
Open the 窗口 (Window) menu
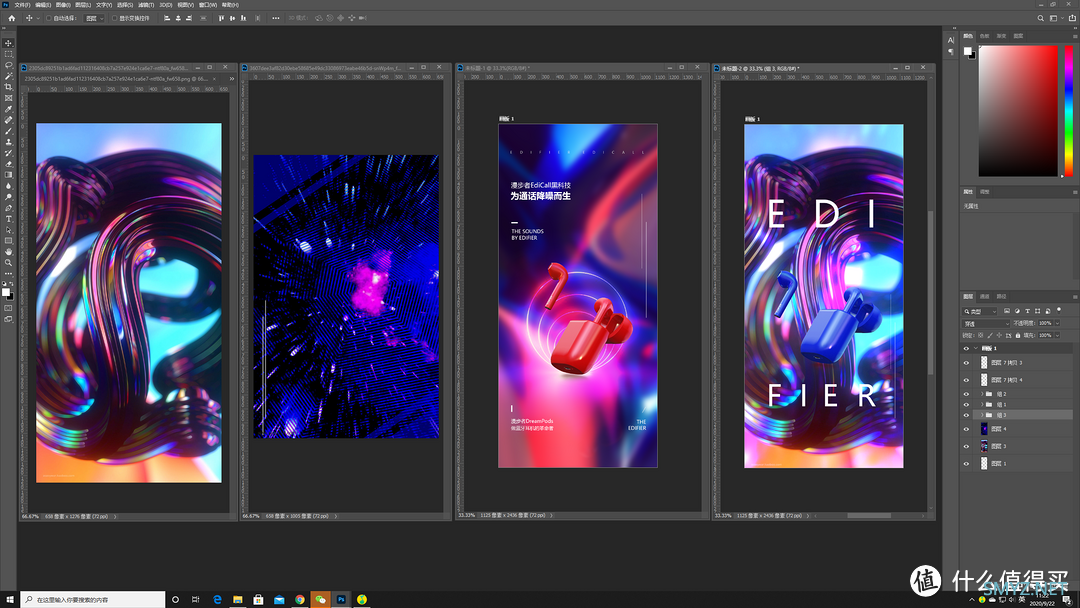pos(208,5)
